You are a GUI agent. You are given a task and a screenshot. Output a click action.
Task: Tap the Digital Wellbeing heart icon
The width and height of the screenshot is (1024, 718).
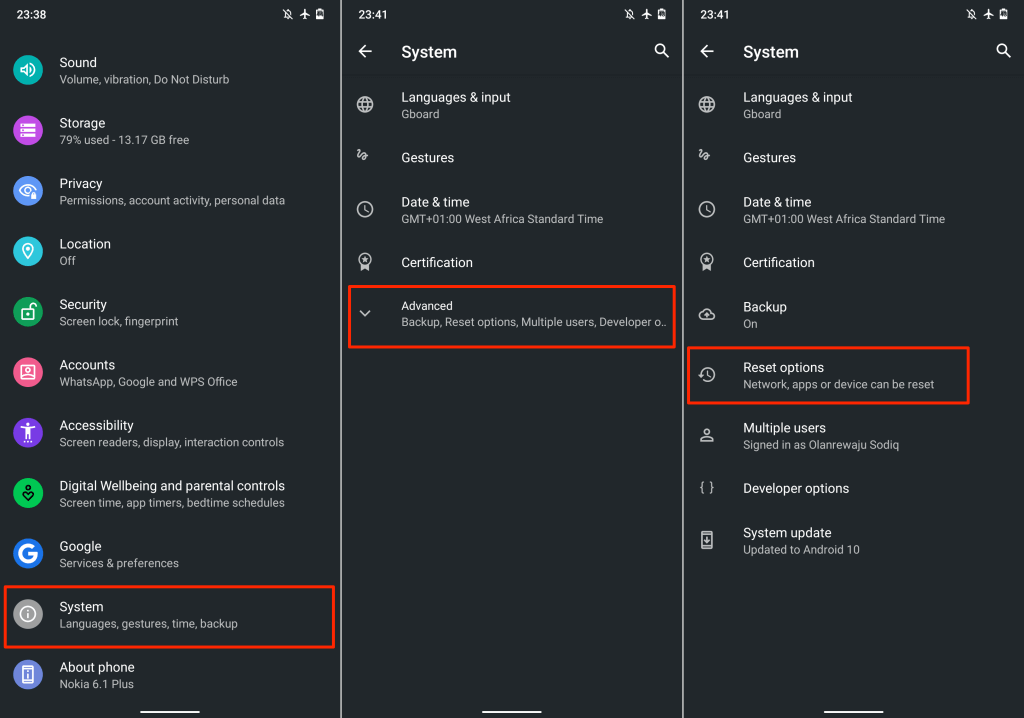(x=28, y=494)
